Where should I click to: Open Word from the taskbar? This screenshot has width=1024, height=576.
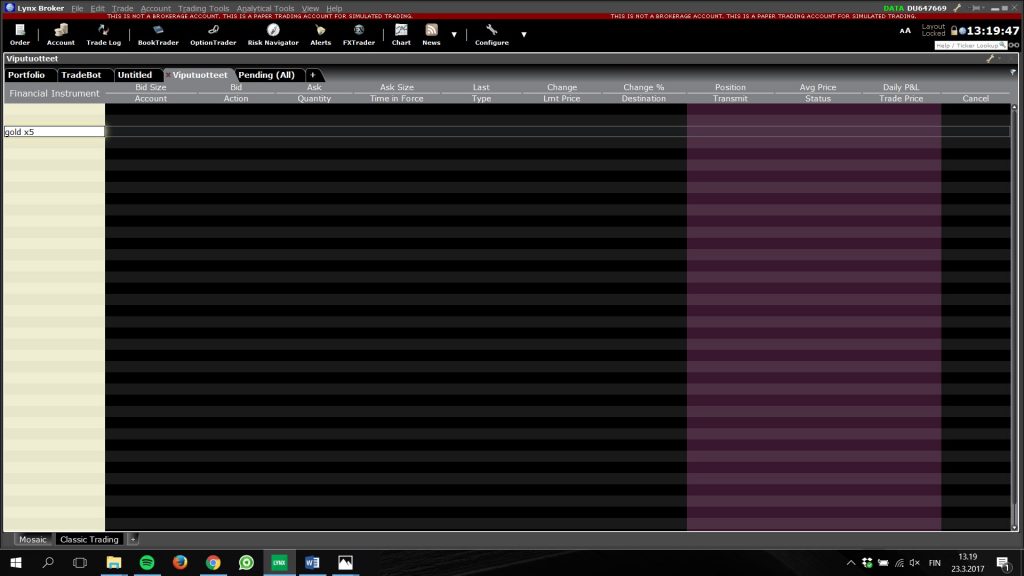click(x=312, y=562)
